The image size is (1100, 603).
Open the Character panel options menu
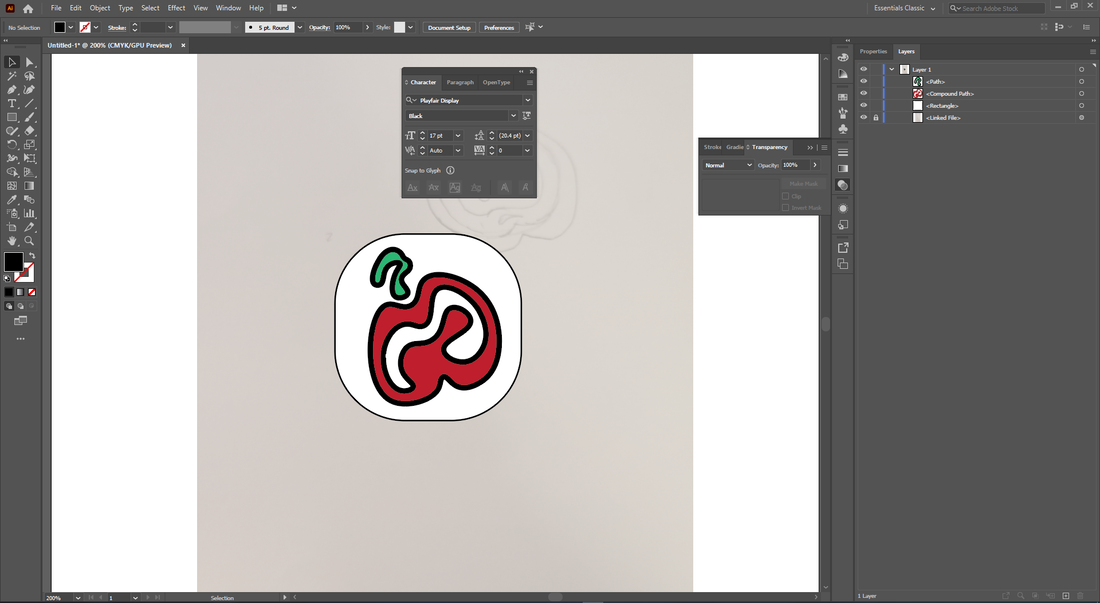[530, 83]
